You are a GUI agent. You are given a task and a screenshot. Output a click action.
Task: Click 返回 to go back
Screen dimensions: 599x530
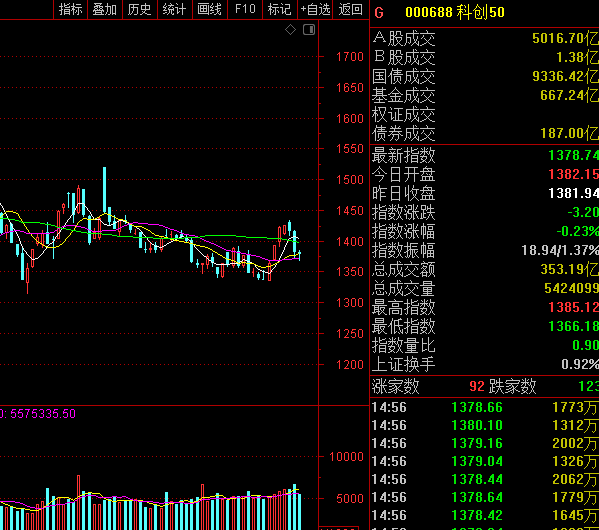pyautogui.click(x=350, y=9)
